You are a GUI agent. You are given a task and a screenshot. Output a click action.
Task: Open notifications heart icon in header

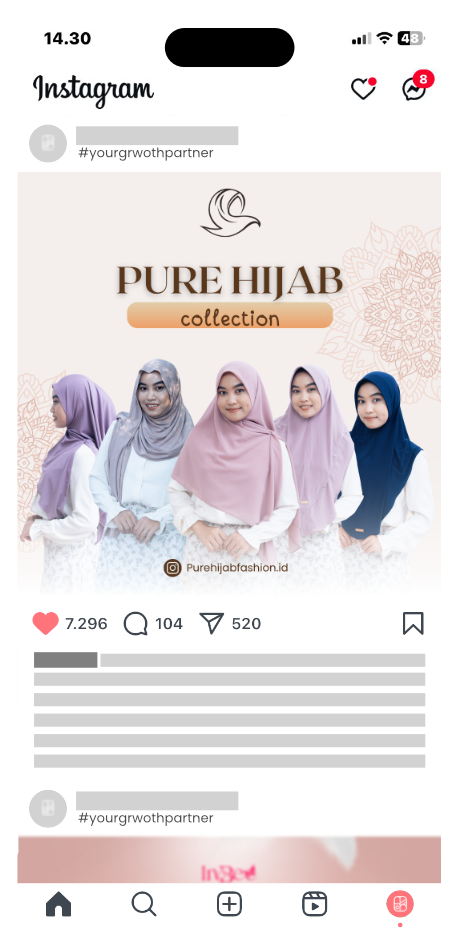tap(363, 89)
